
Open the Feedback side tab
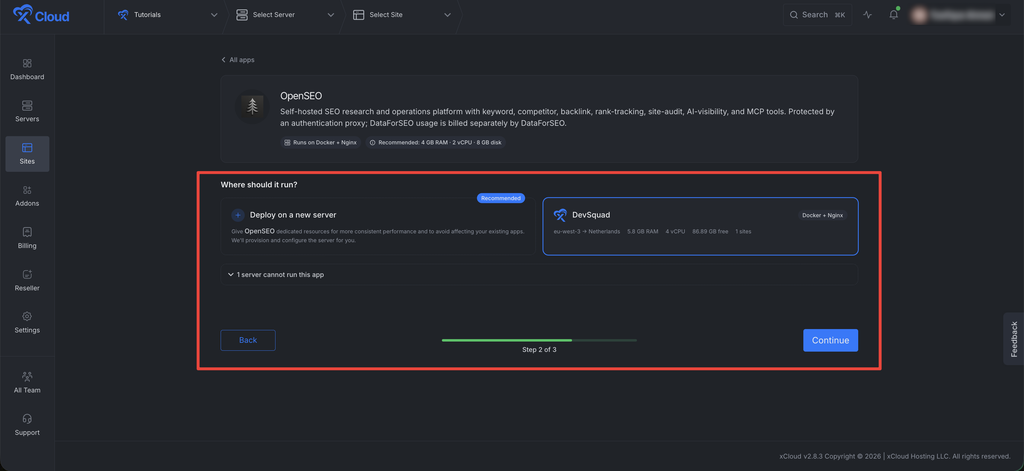point(1014,339)
